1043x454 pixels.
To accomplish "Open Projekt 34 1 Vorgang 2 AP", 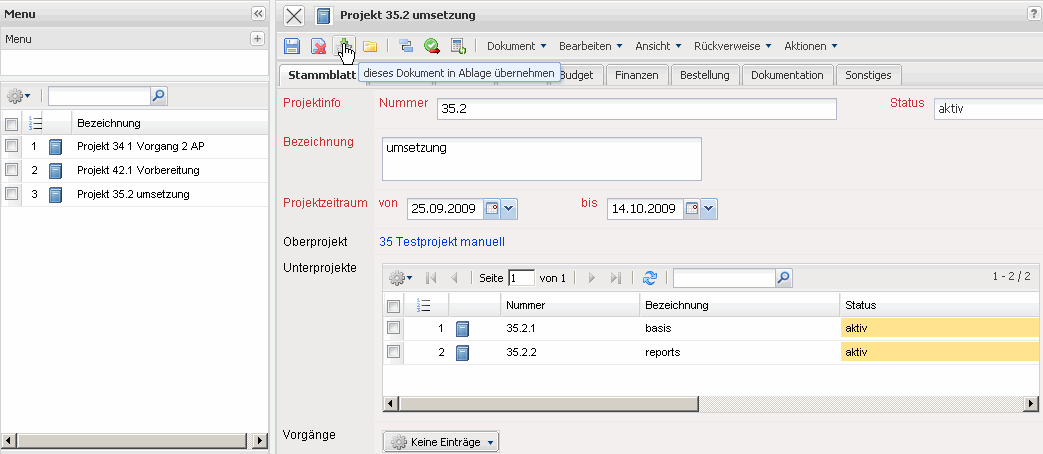I will [140, 146].
